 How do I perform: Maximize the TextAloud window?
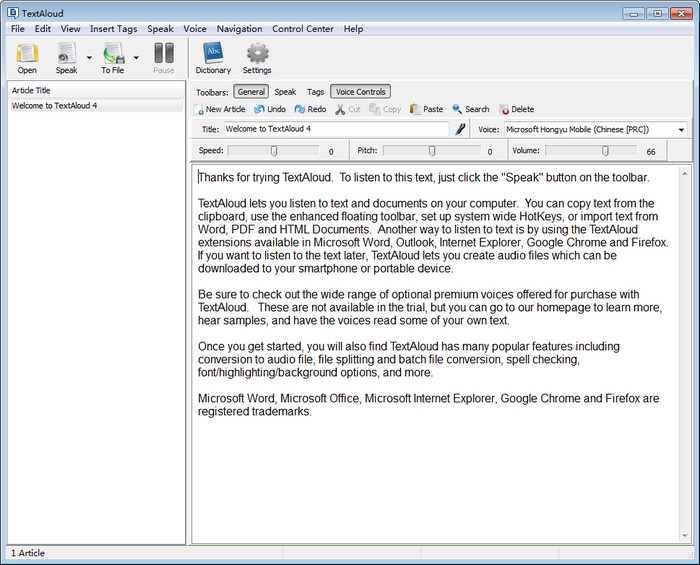(658, 13)
